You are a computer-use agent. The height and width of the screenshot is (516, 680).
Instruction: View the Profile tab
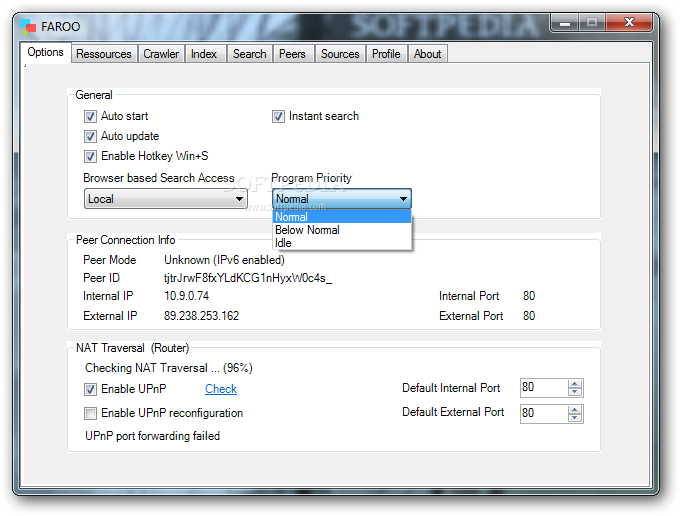coord(386,54)
